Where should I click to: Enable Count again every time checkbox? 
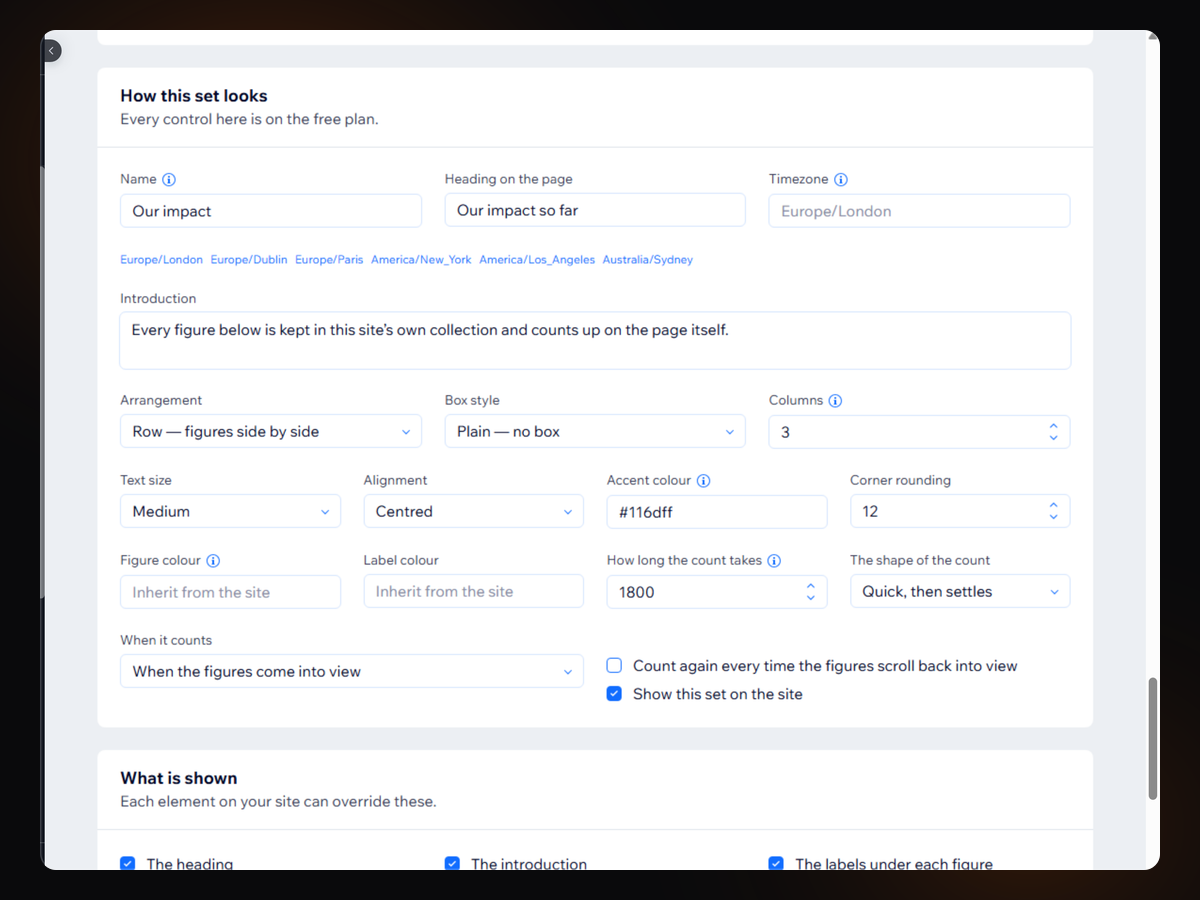615,666
